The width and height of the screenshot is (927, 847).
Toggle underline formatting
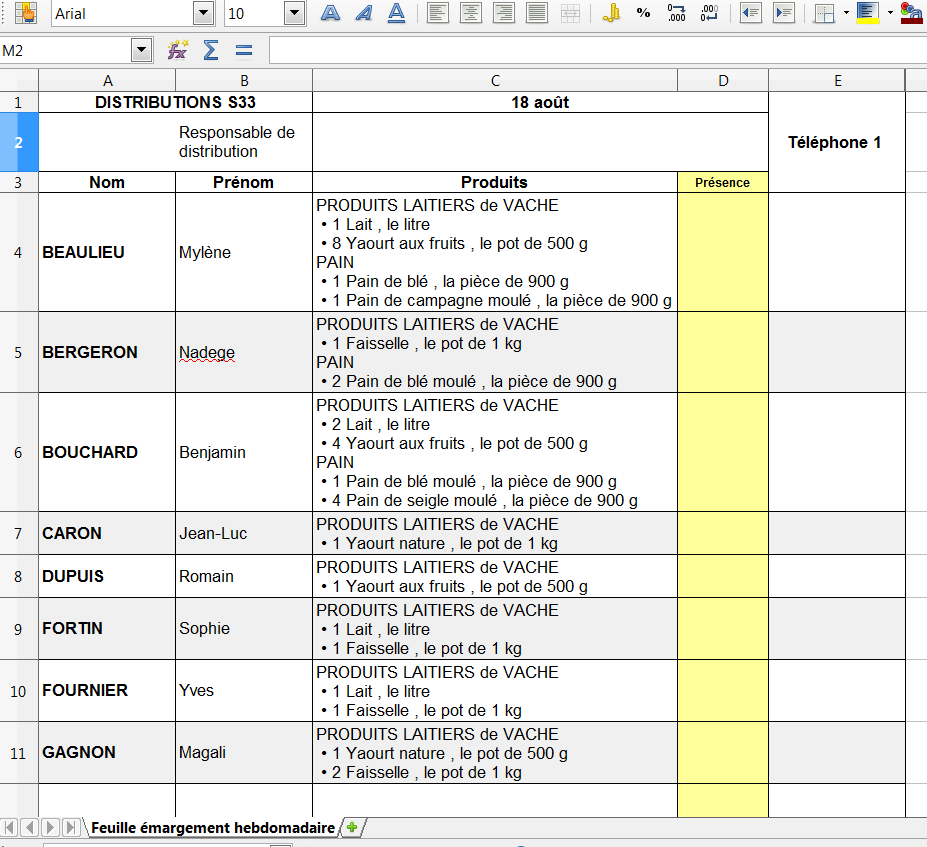pos(396,13)
